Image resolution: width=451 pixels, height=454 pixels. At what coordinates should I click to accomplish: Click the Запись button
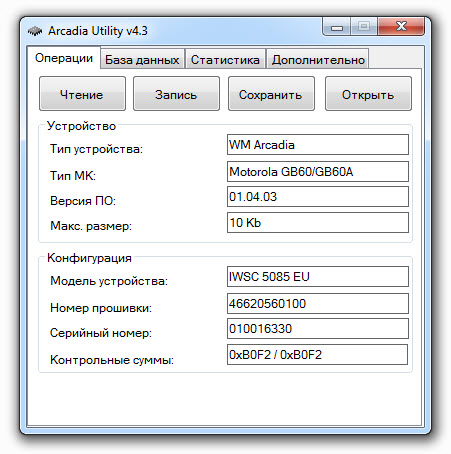tap(176, 94)
